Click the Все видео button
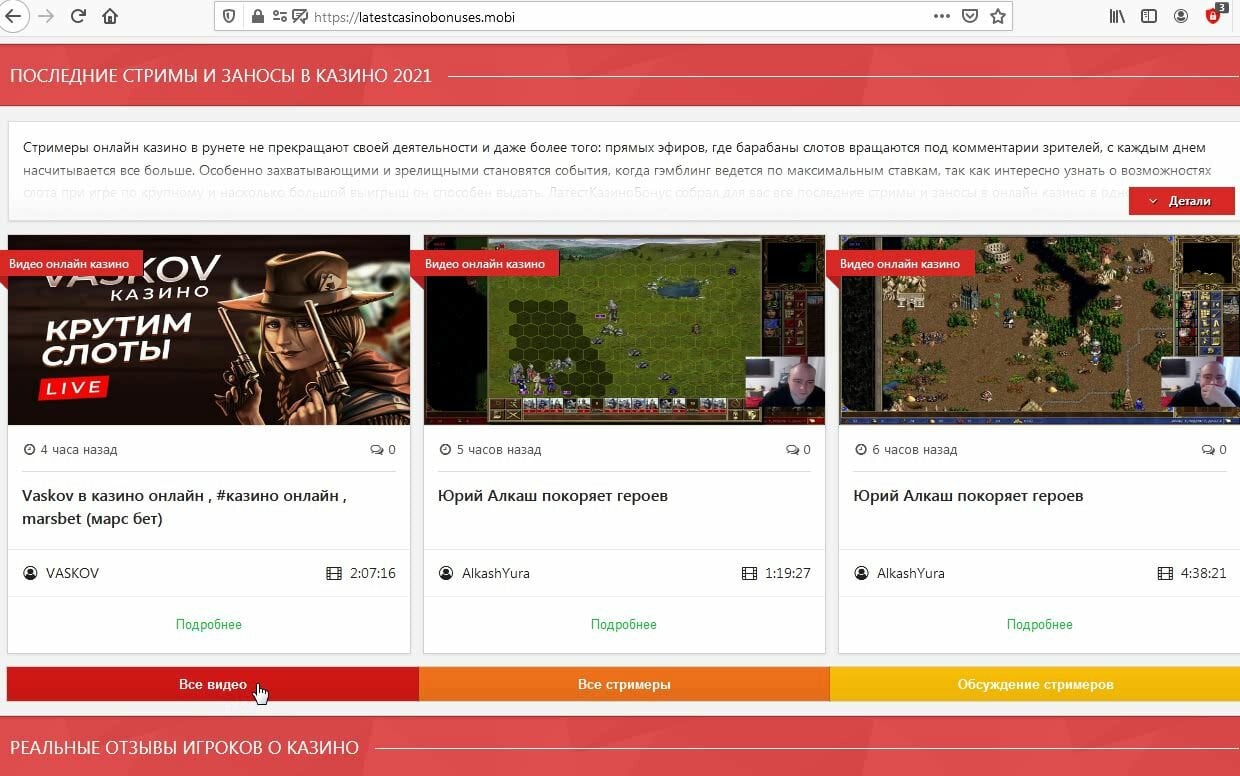Screen dimensions: 1240x776 [212, 685]
